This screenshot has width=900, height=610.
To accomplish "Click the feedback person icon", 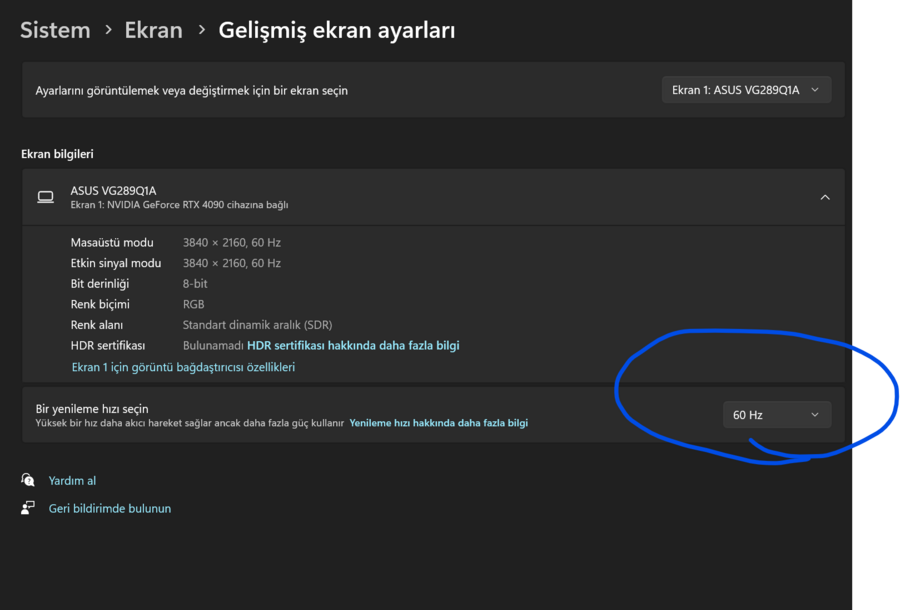I will (x=28, y=508).
